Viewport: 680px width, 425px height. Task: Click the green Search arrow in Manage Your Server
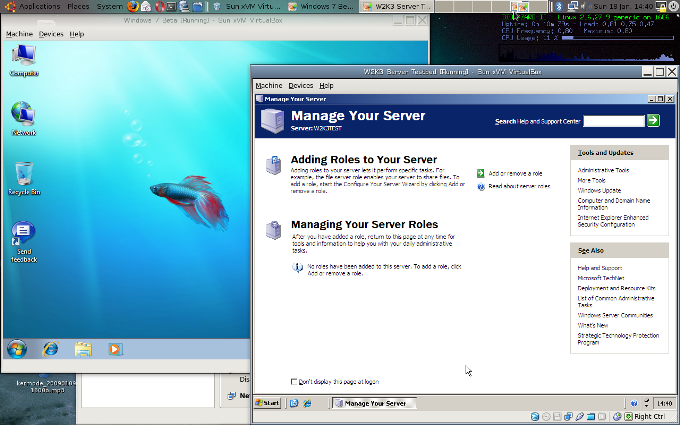coord(653,121)
